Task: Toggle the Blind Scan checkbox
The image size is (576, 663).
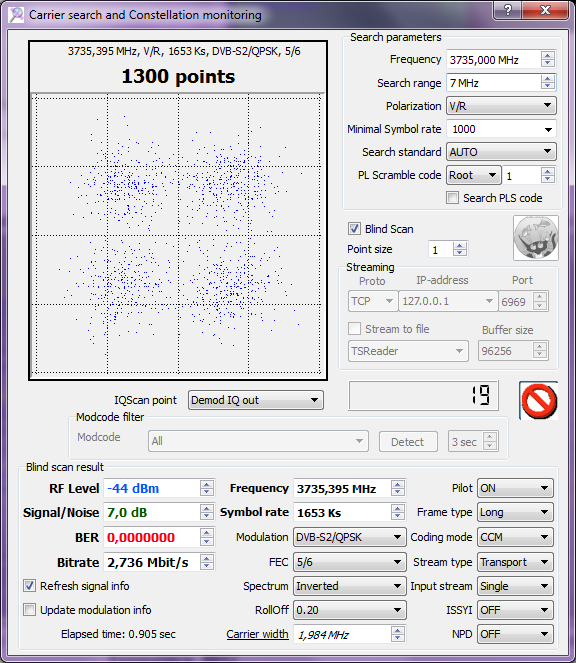Action: click(354, 229)
